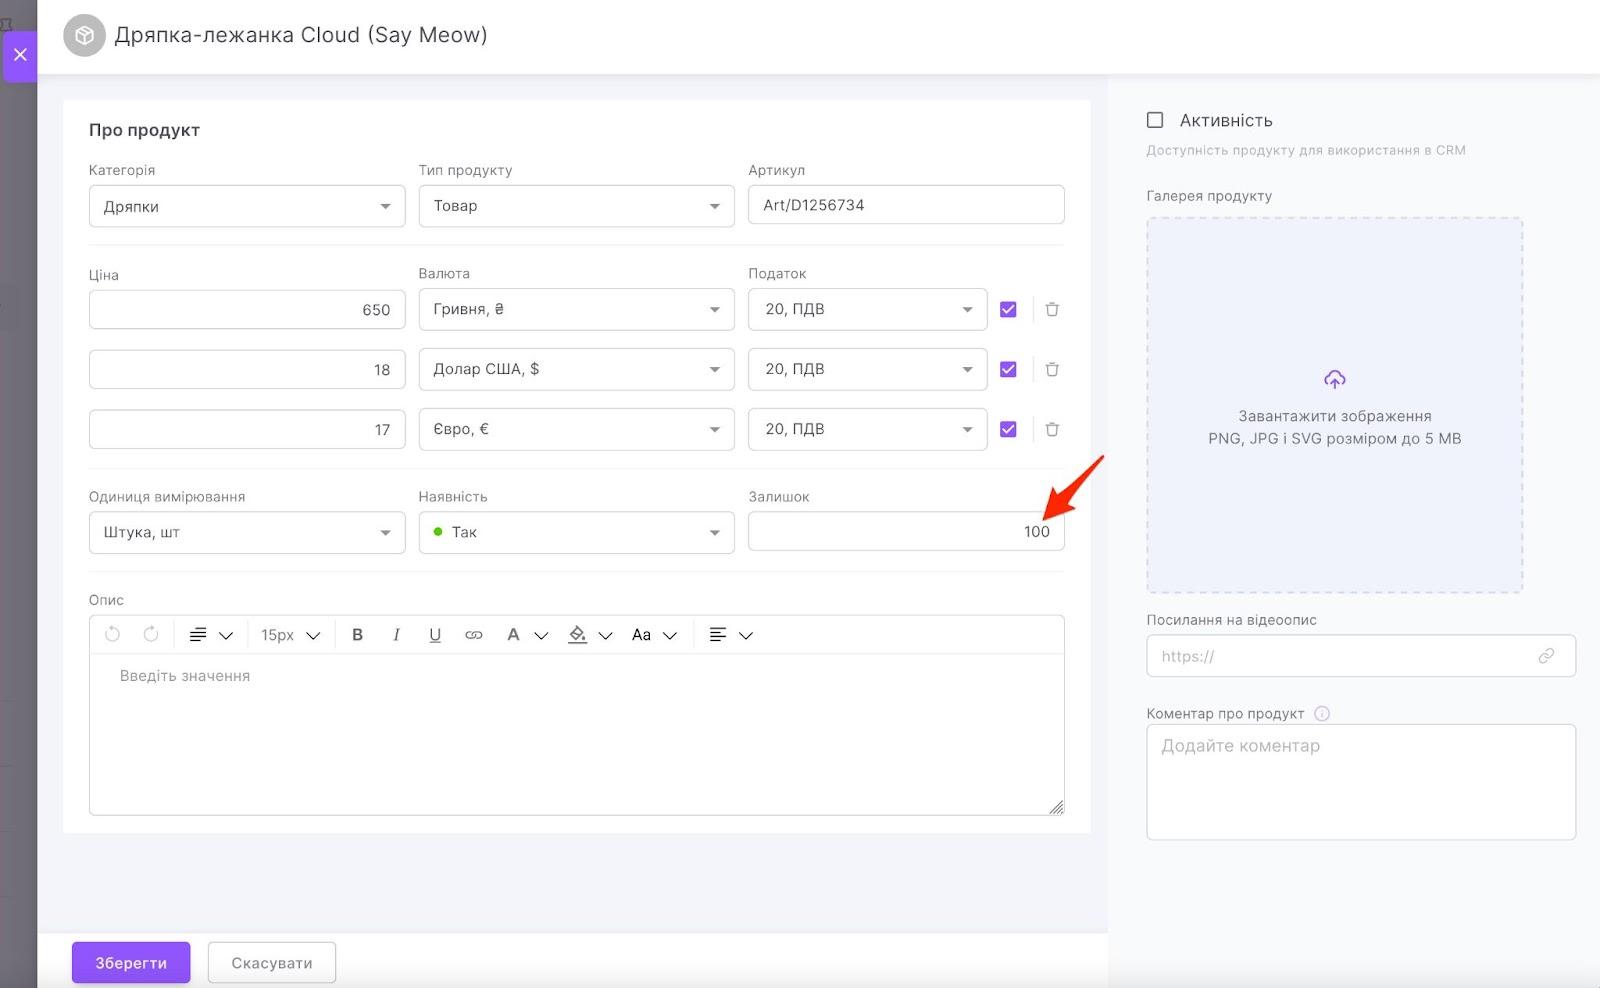Enable the Активність checkbox

[1155, 120]
